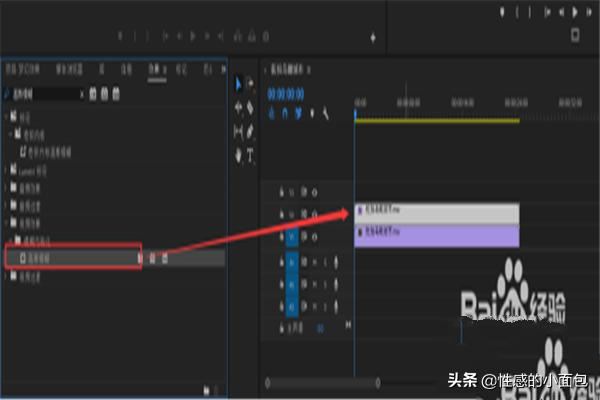Click right handle of timeline zoom scrollbar
600x400 pixels.
click(378, 382)
